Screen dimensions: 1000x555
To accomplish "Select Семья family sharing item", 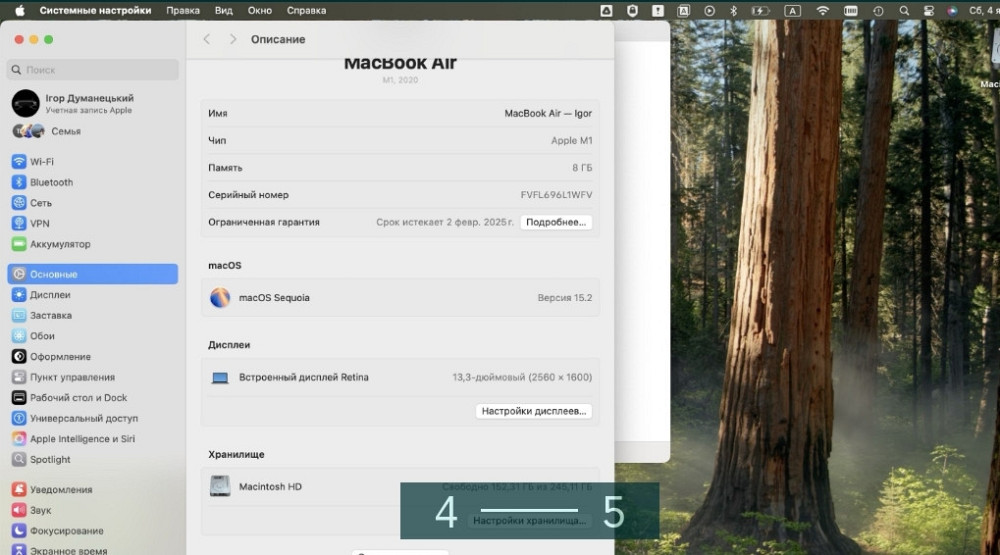I will pyautogui.click(x=65, y=131).
